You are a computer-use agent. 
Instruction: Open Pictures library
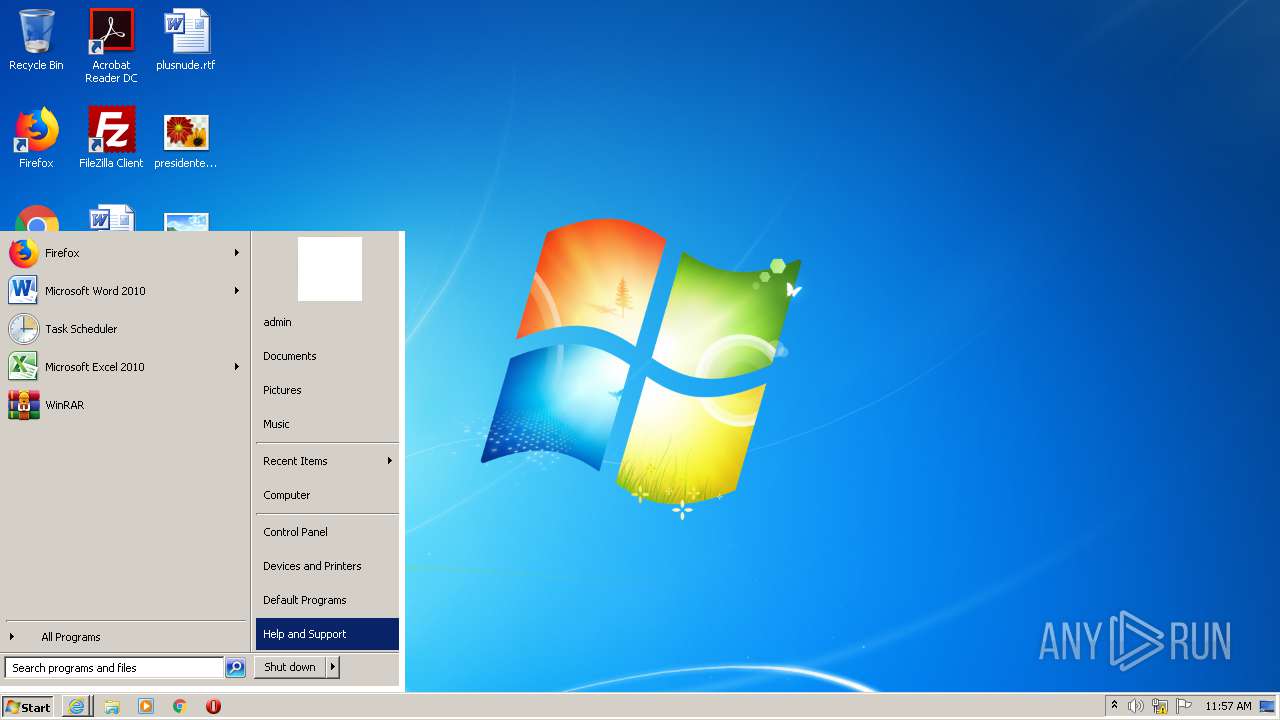click(x=327, y=390)
